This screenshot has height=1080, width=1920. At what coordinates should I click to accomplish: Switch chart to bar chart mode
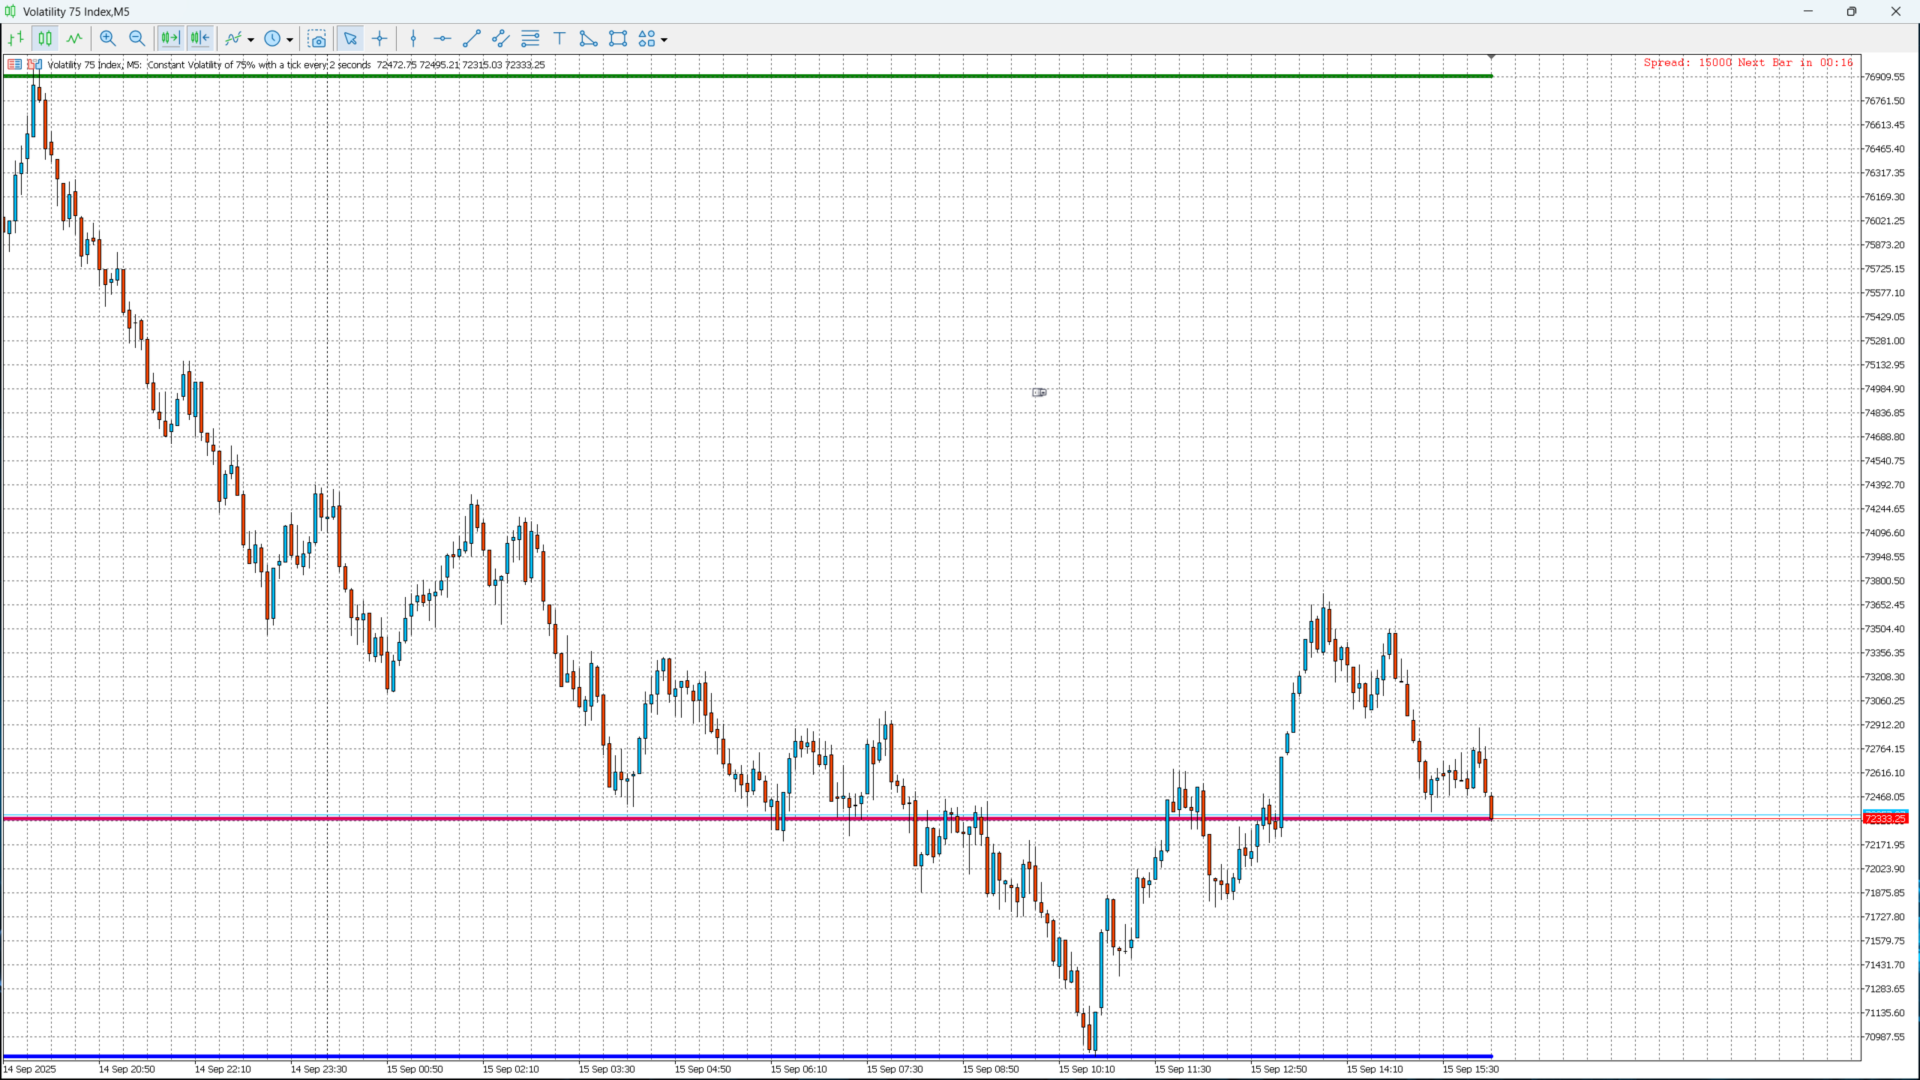click(x=16, y=39)
